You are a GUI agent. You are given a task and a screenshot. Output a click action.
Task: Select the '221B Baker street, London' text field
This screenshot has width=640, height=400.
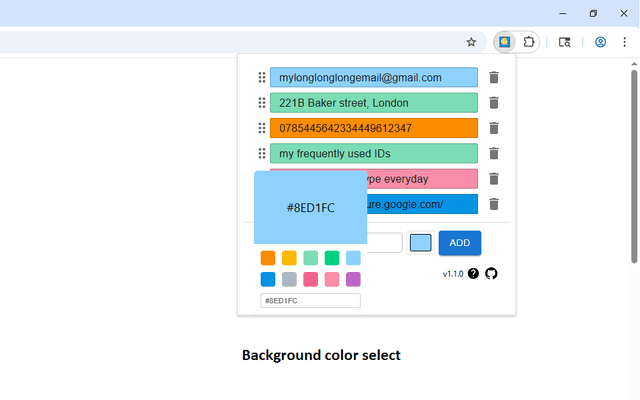coord(373,103)
